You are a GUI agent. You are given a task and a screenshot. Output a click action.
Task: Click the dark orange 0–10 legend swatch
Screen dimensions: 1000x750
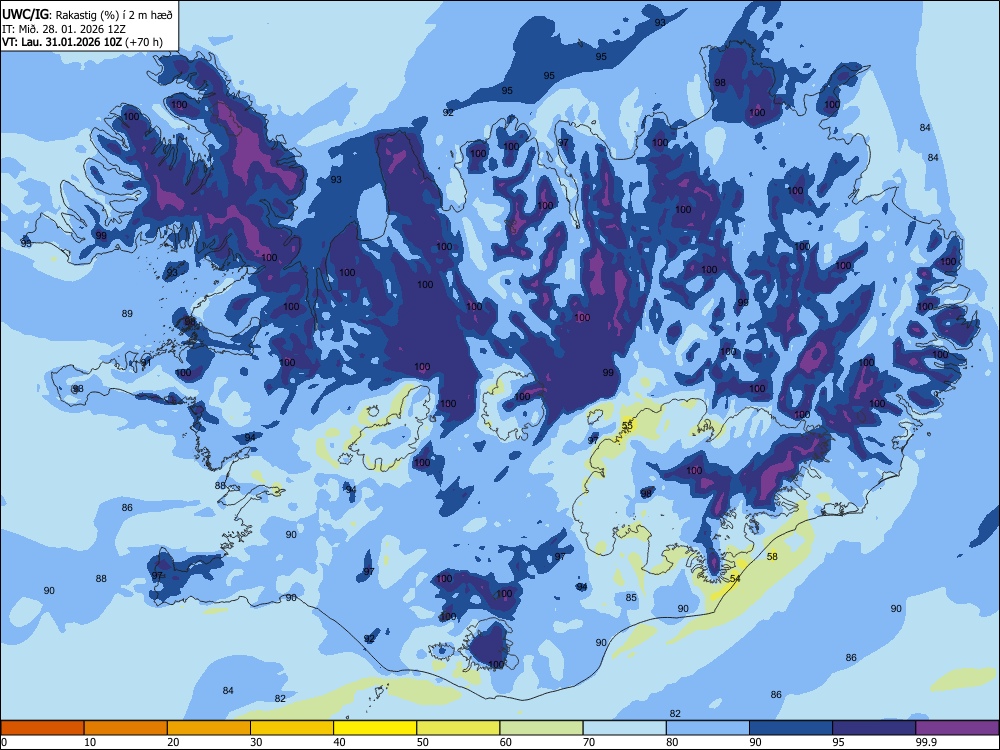pyautogui.click(x=42, y=728)
